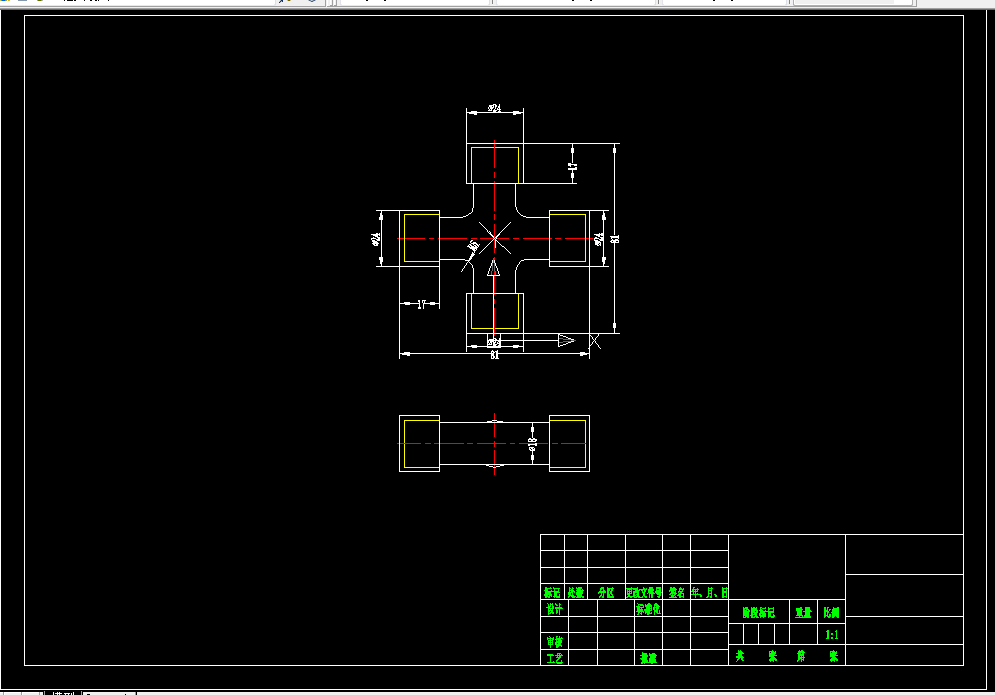Image resolution: width=995 pixels, height=695 pixels.
Task: Select the ⌀18 dimension in the side view
Action: coord(532,444)
